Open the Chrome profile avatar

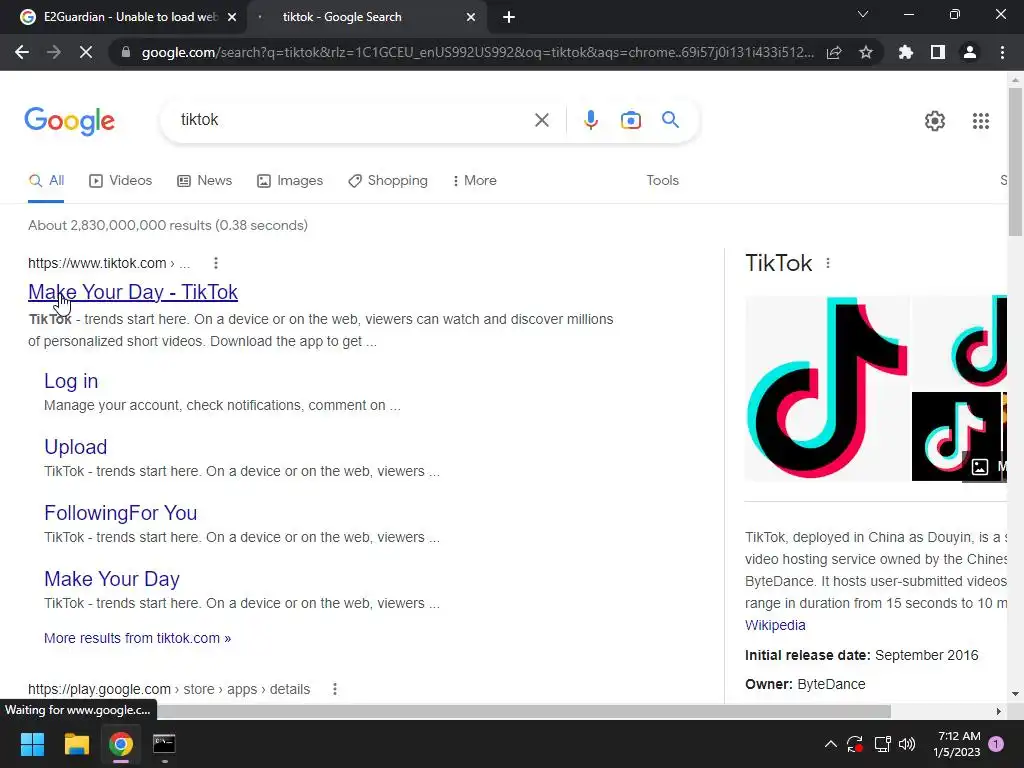[970, 52]
